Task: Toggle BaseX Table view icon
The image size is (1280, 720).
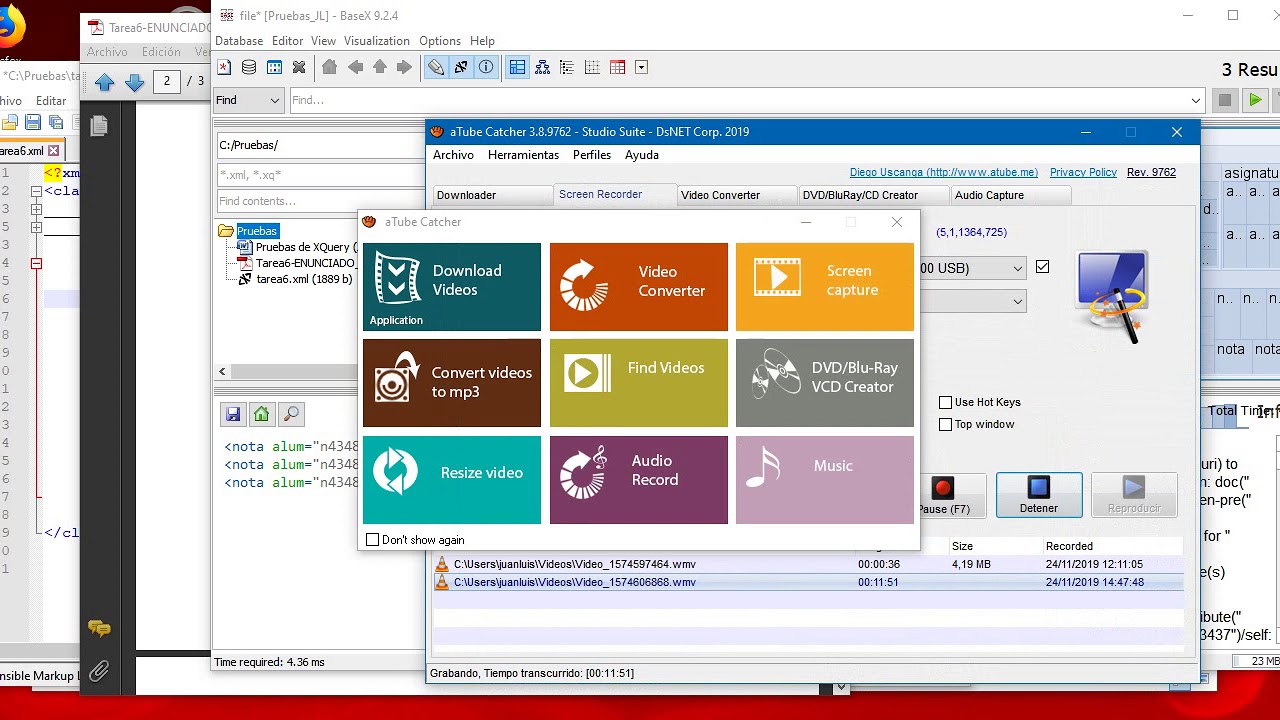Action: point(617,67)
